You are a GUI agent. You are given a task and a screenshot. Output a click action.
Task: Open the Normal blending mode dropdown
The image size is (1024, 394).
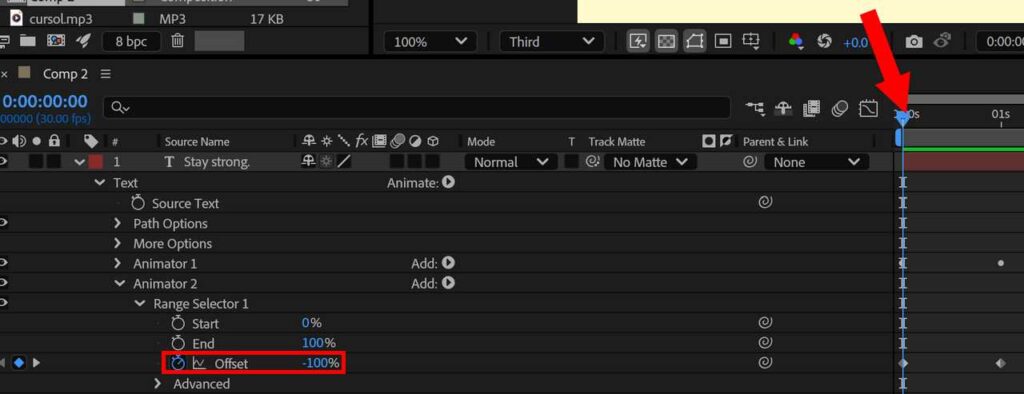point(511,162)
